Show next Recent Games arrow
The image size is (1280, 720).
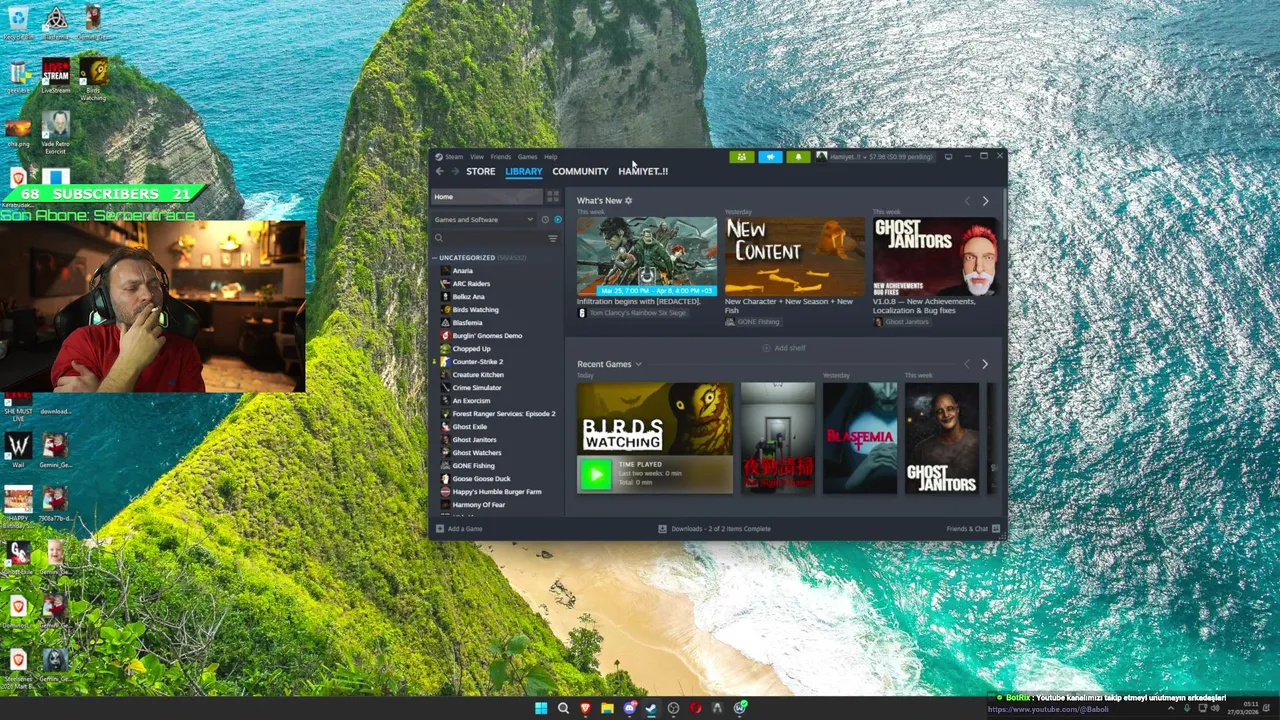(985, 364)
